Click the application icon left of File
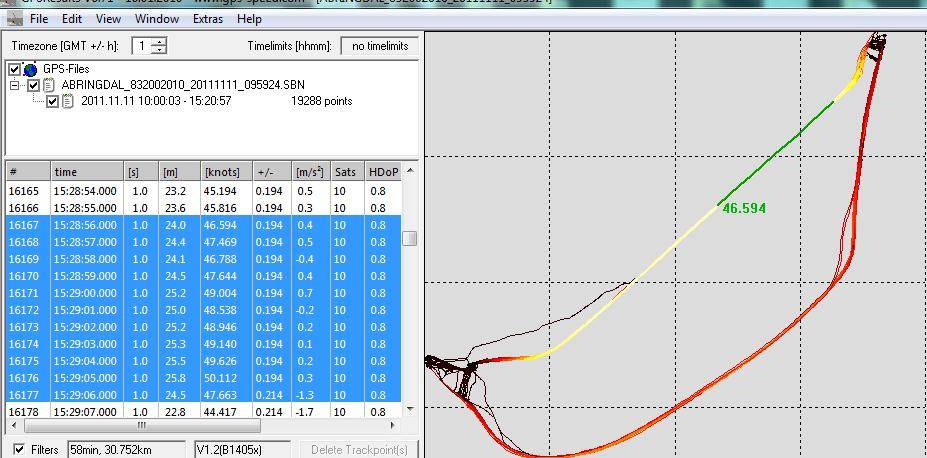The height and width of the screenshot is (458, 927). click(15, 19)
